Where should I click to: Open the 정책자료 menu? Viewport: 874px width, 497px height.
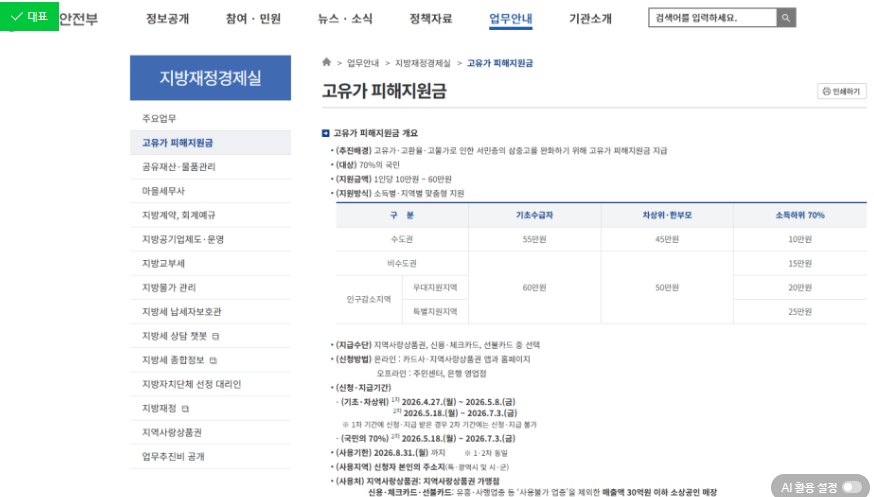(431, 19)
